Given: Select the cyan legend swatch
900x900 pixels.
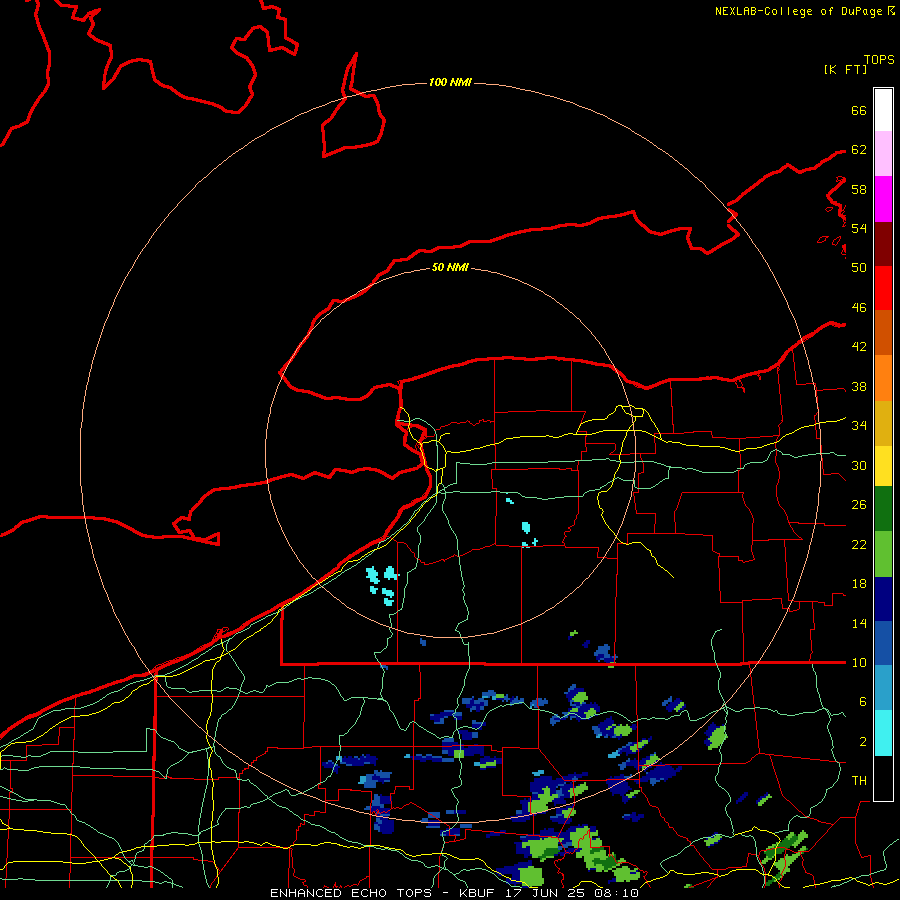Looking at the screenshot, I should [883, 733].
